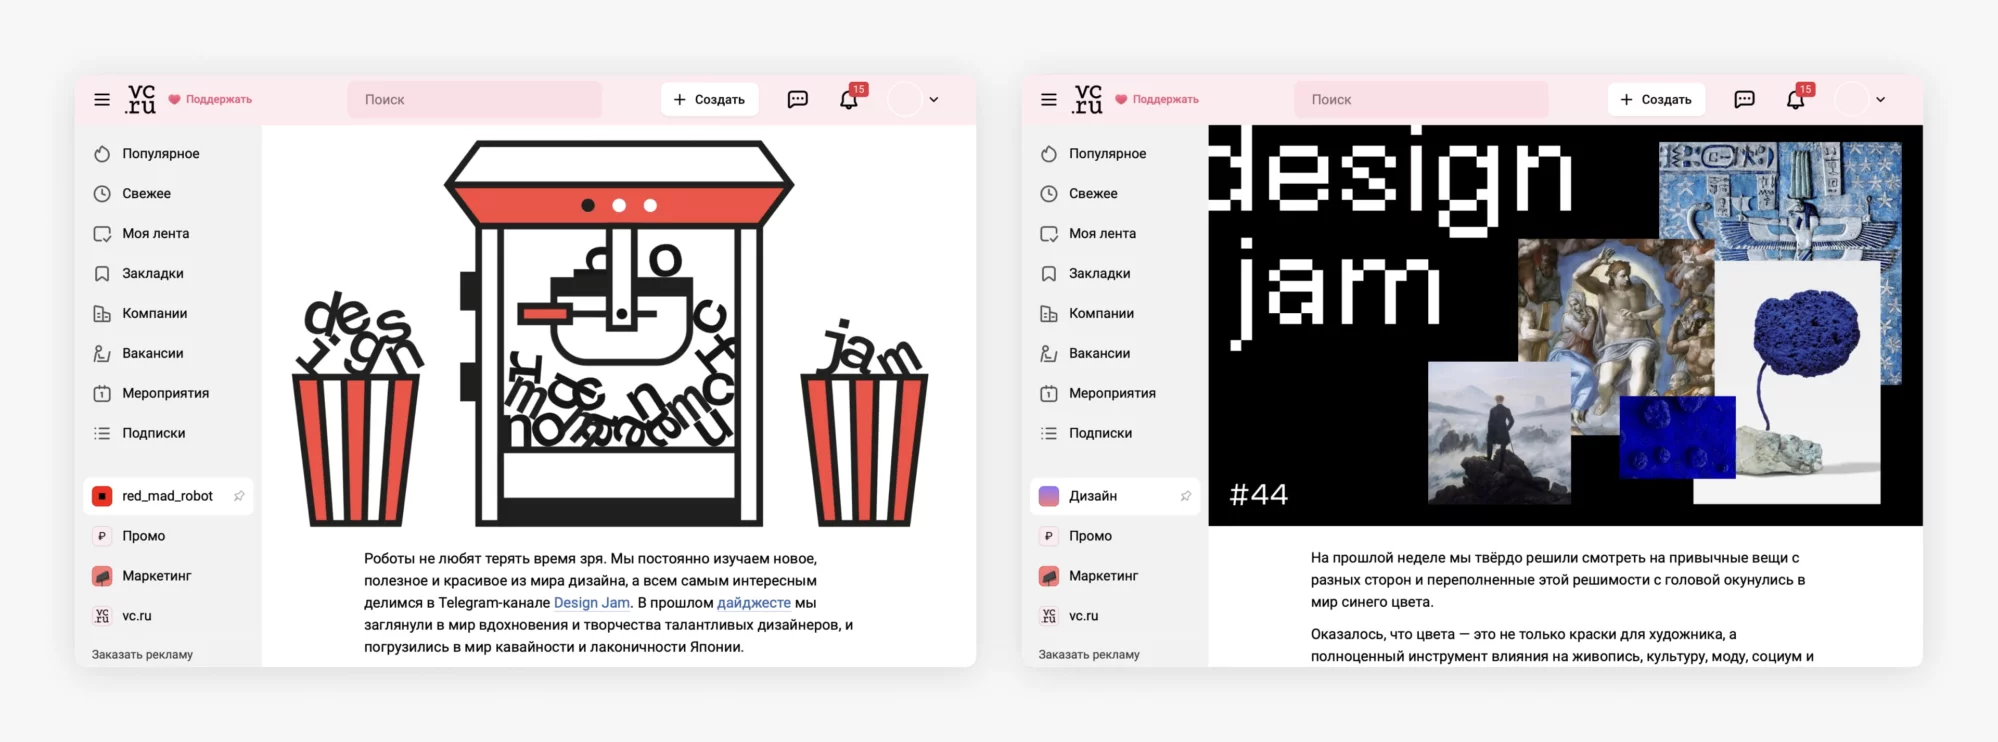
Task: Toggle pin icon next to Дизайн
Action: [x=1186, y=496]
